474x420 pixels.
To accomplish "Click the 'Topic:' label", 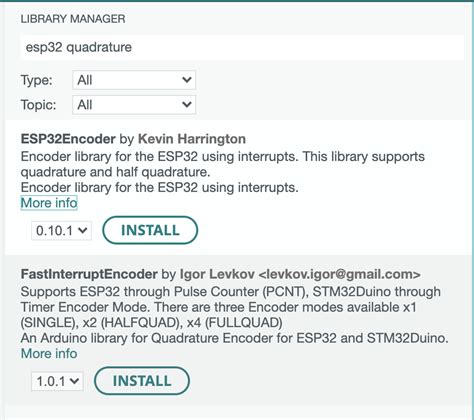I will click(x=38, y=105).
